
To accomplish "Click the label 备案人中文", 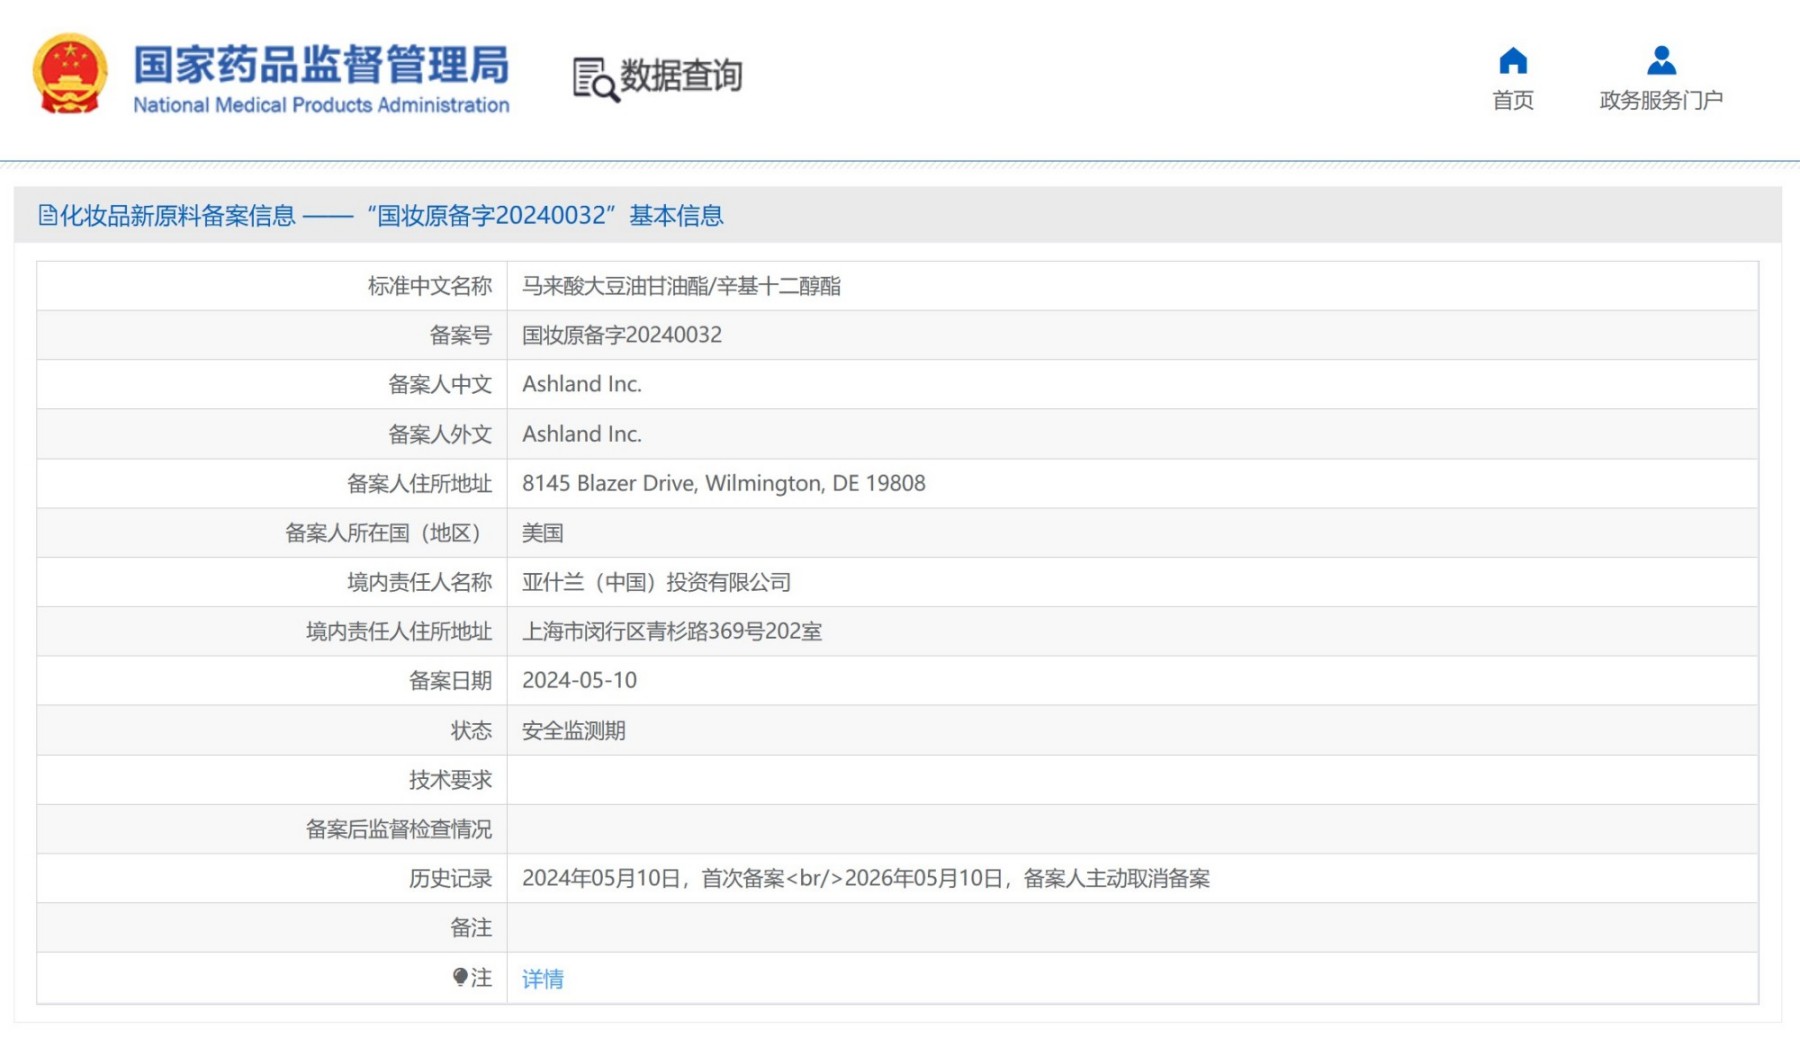I will click(440, 384).
